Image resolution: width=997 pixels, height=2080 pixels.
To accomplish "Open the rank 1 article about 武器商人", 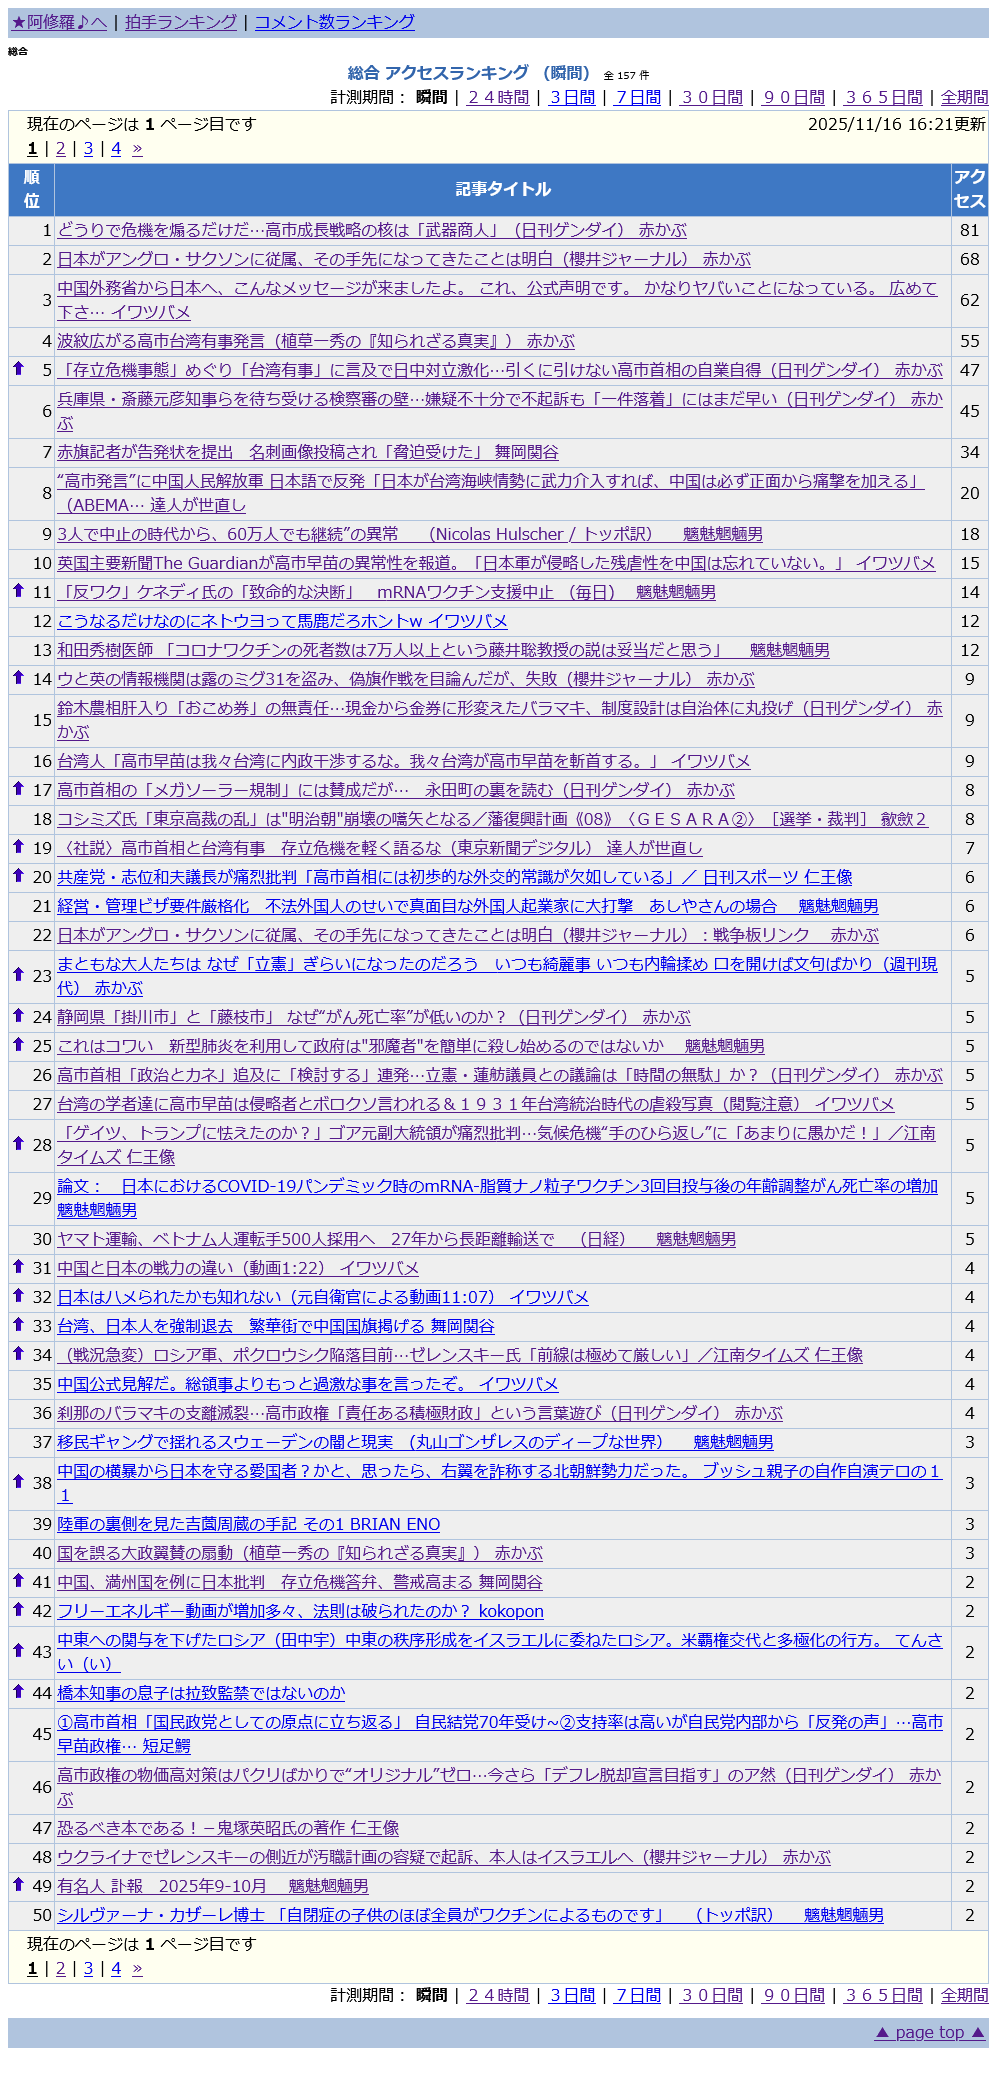I will pos(372,230).
